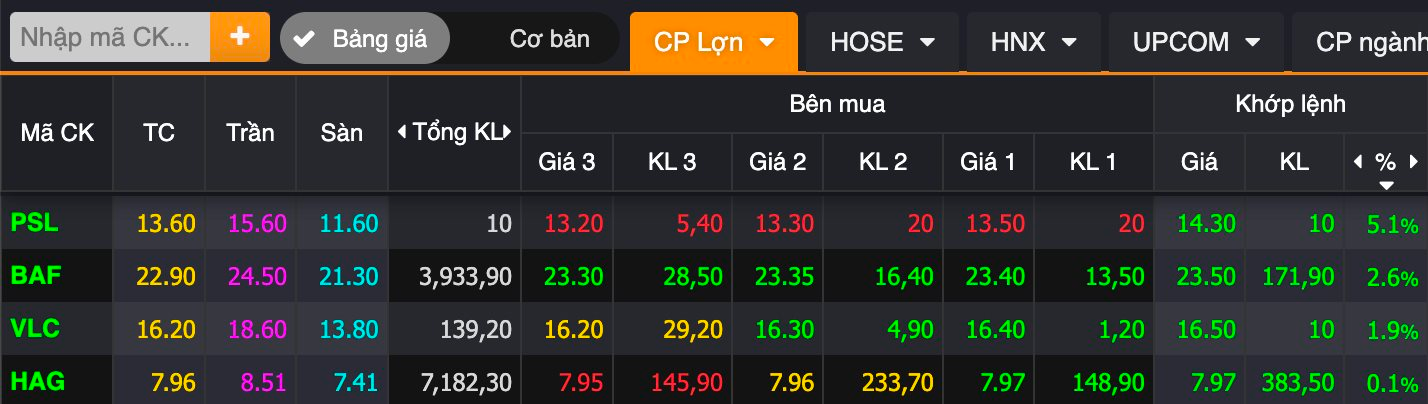Switch to Cơ bản view toggle
This screenshot has height=404, width=1428.
pos(549,39)
